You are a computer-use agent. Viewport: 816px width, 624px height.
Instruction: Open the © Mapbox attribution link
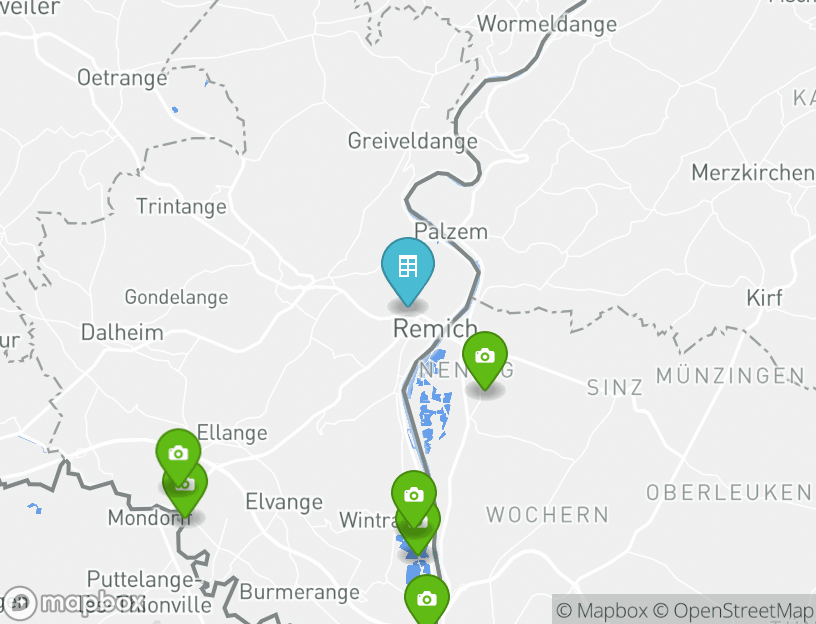(602, 610)
